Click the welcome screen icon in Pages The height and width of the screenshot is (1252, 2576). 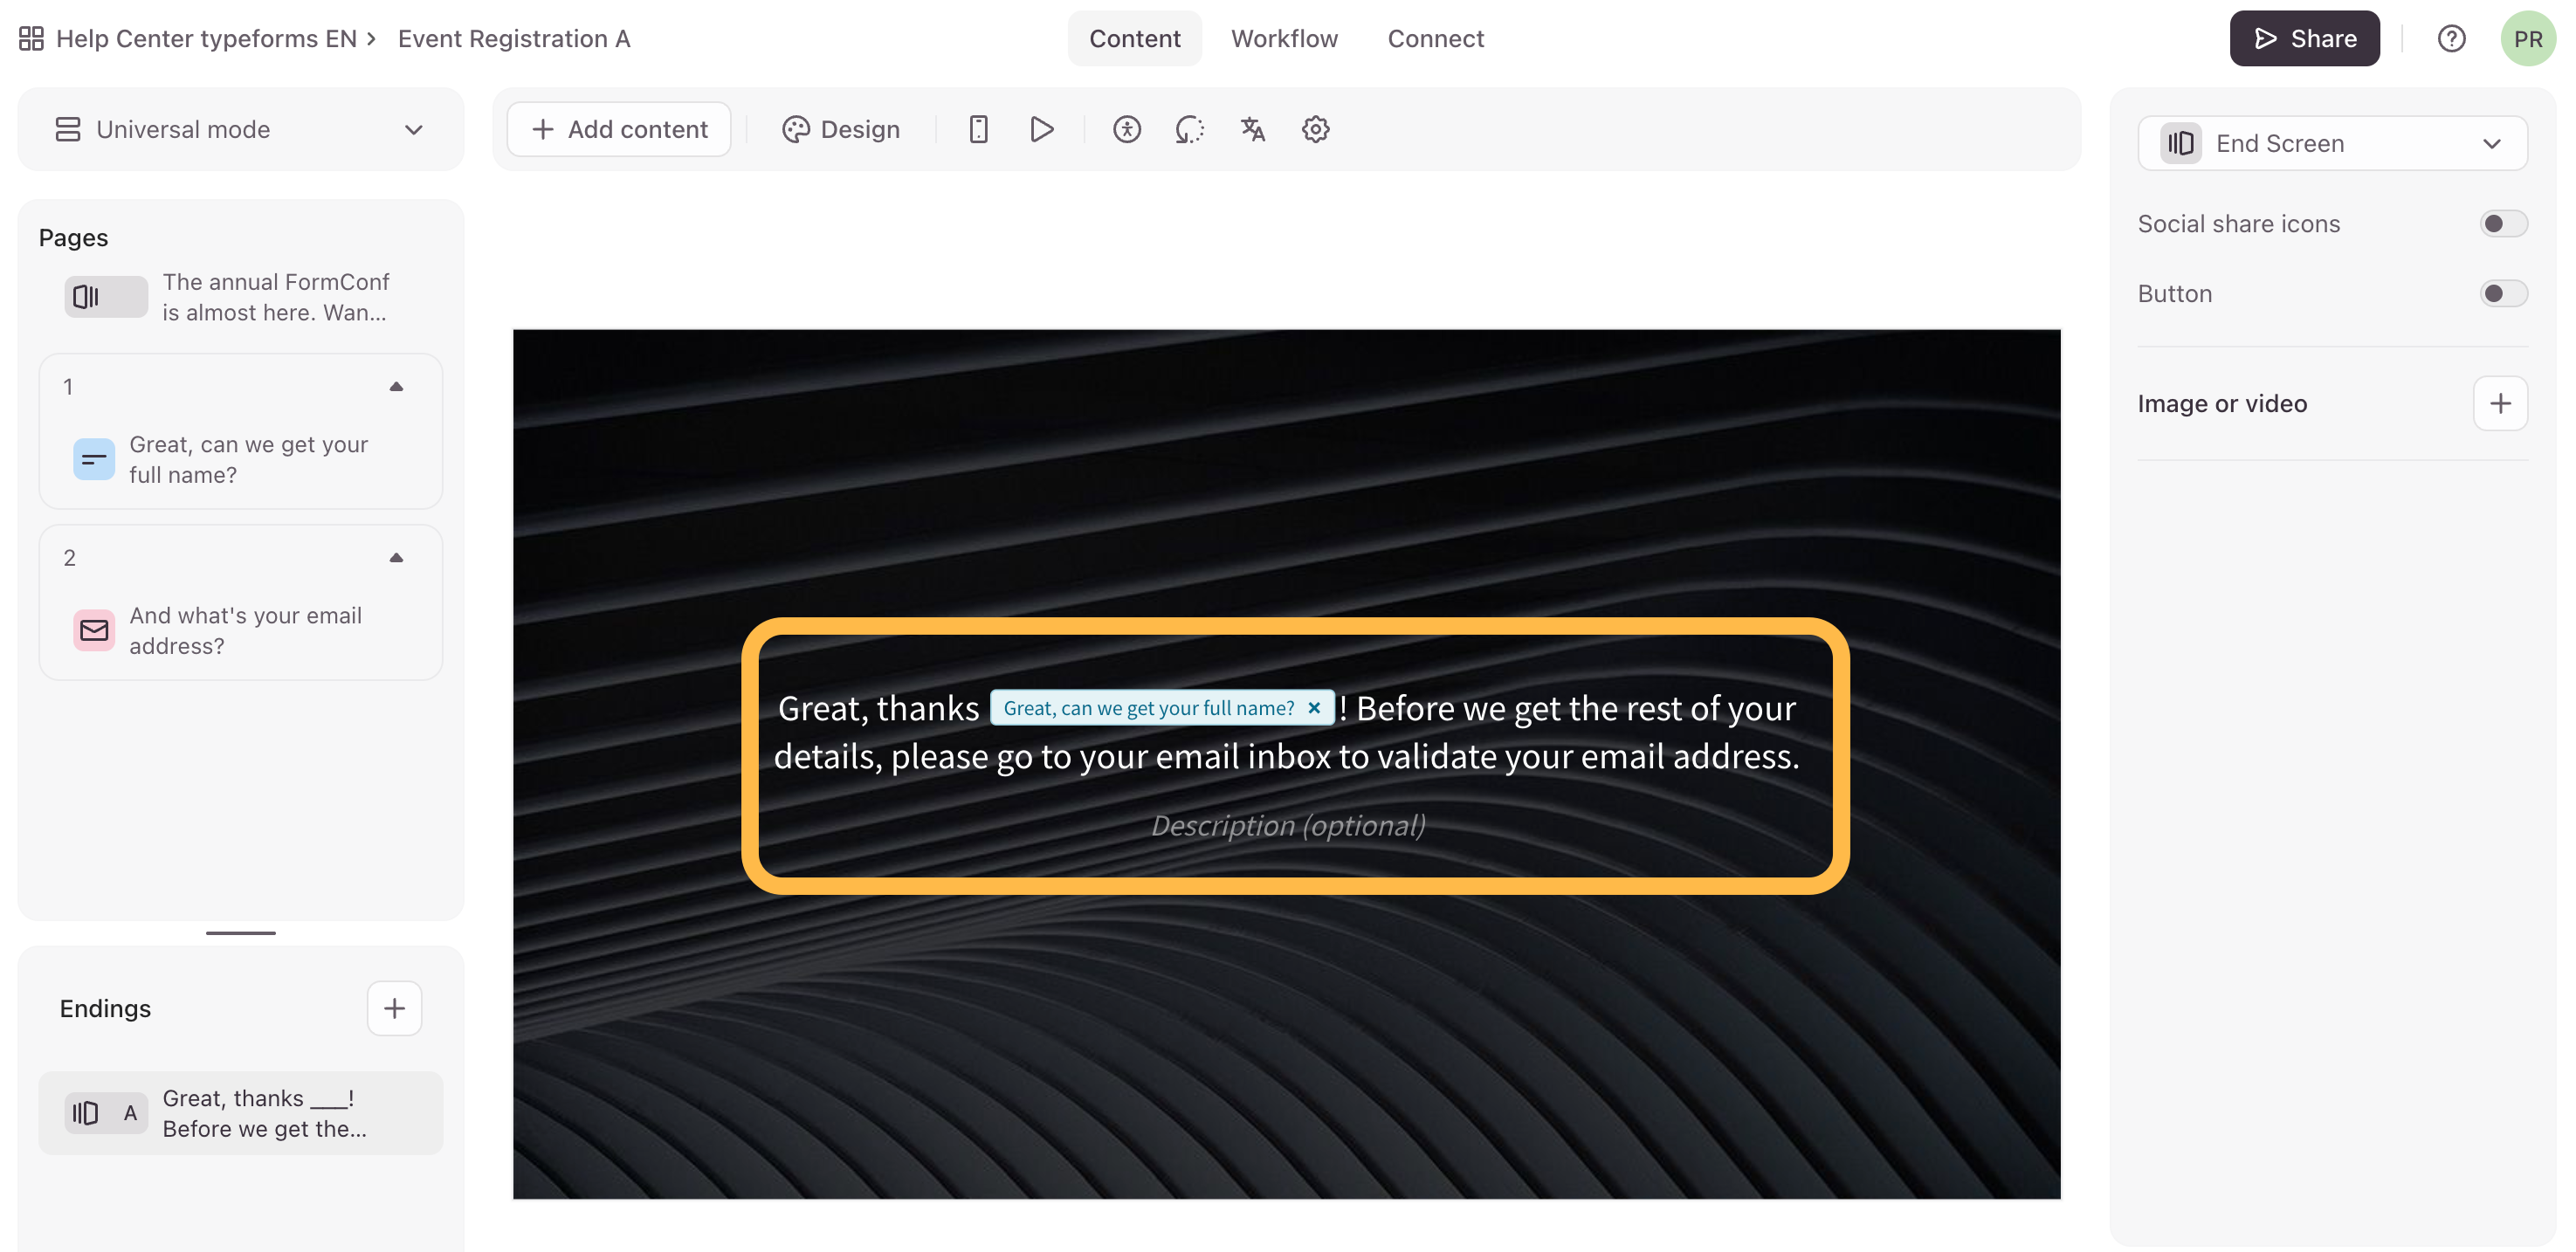87,297
